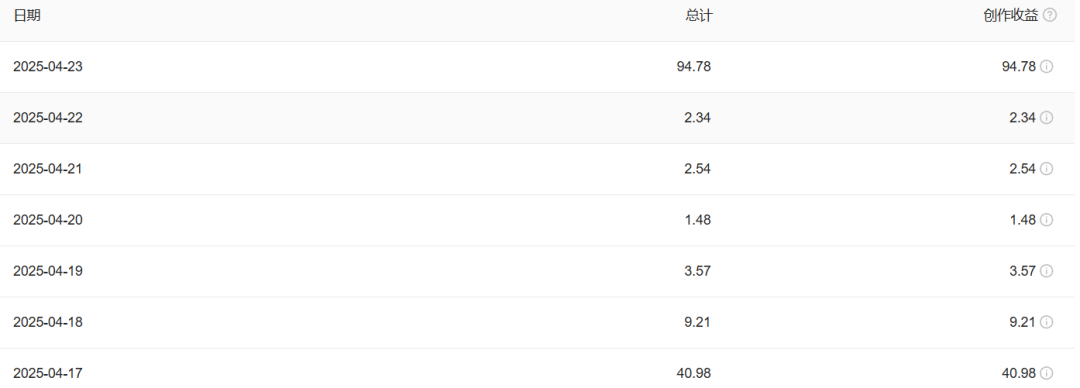Click the 2025-04-18 date entry
The height and width of the screenshot is (388, 1080).
[48, 322]
